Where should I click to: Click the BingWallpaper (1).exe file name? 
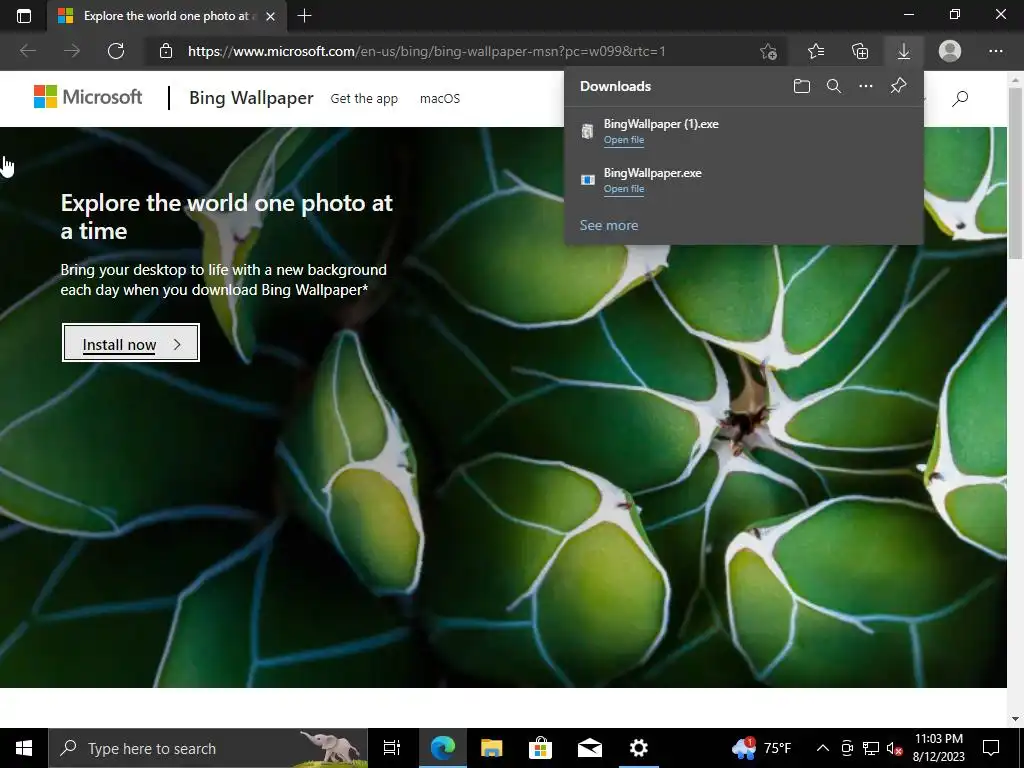point(661,124)
